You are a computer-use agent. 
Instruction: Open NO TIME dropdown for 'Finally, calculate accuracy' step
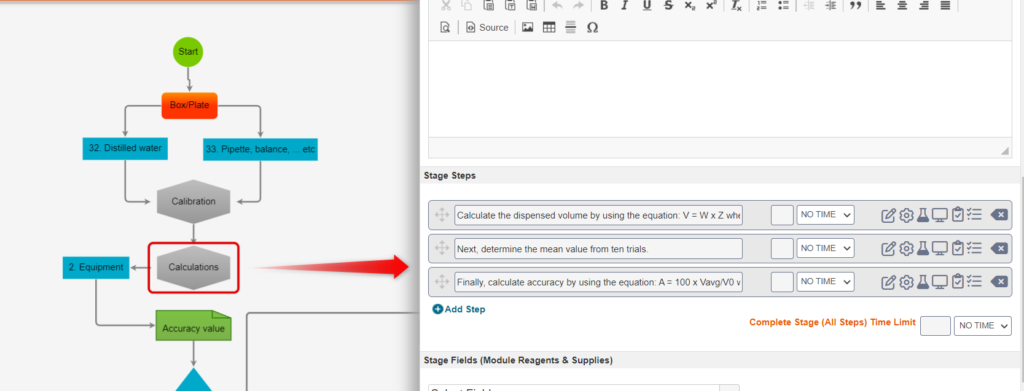click(825, 282)
